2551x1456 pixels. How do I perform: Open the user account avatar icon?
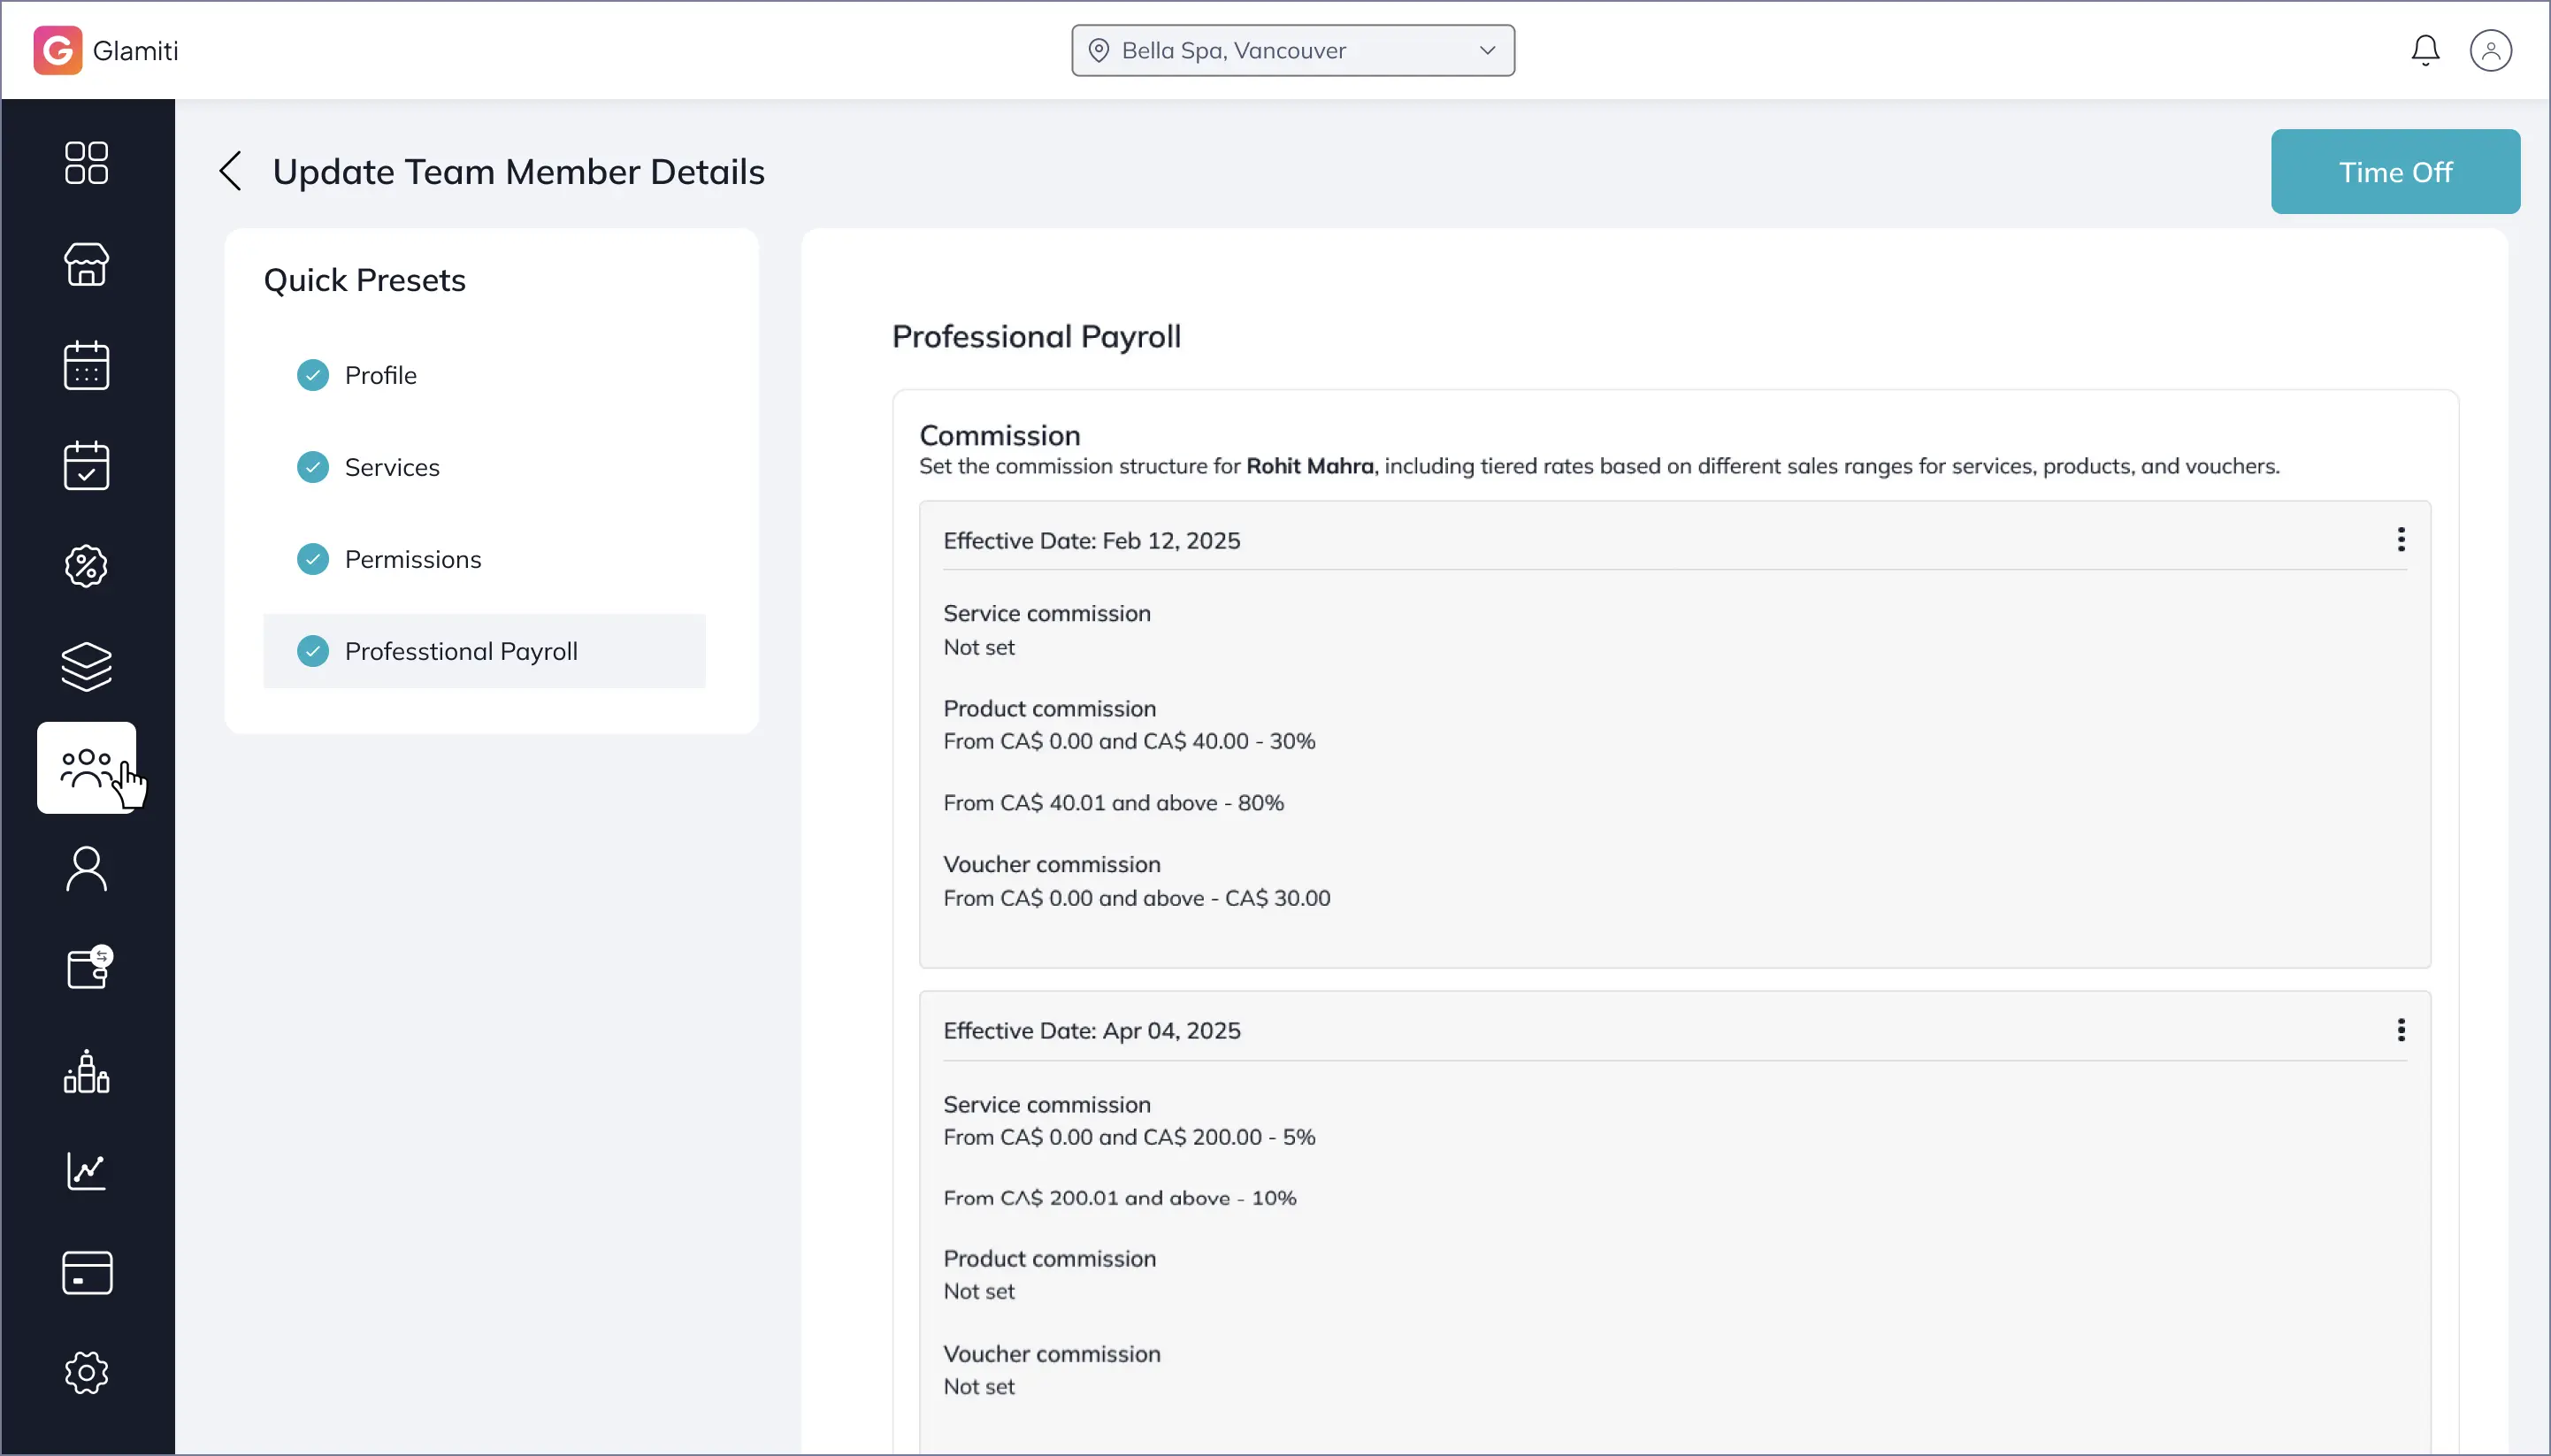pos(2490,50)
